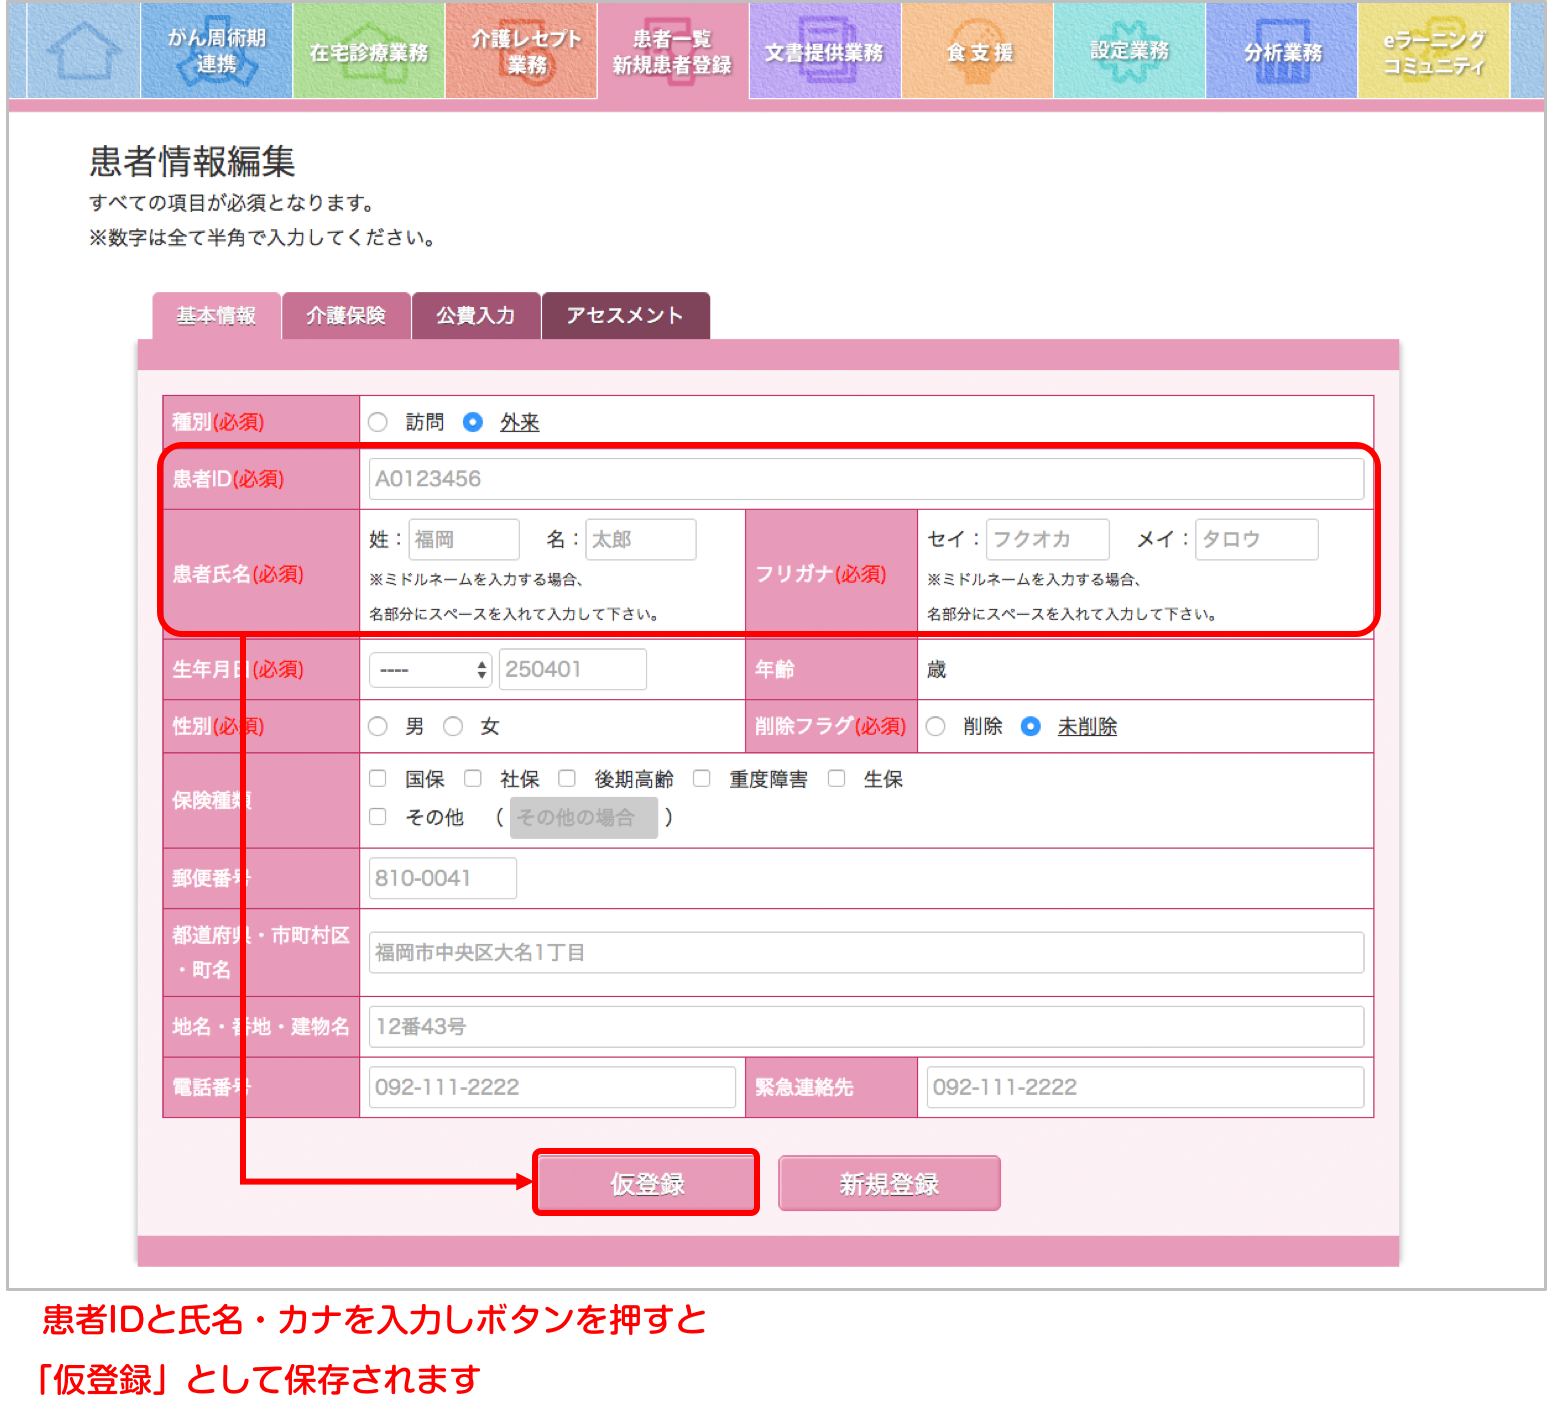1547x1417 pixels.
Task: Open 食支援 navigation tile
Action: (978, 51)
